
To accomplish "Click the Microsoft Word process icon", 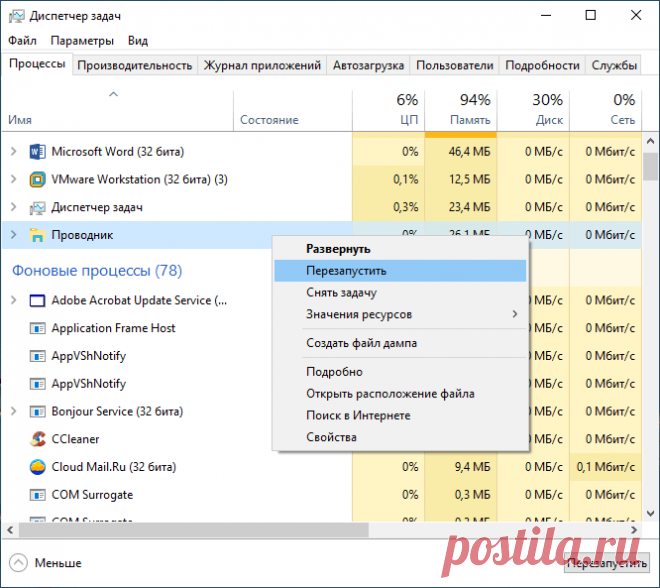I will pos(37,152).
